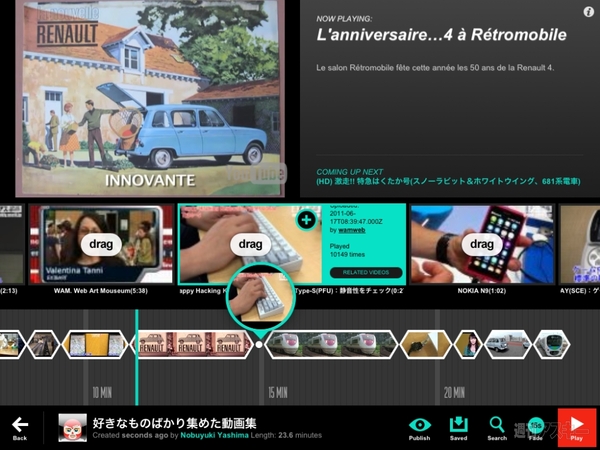Click the playlist avatar mask icon
Viewport: 600px width, 450px height.
72,428
